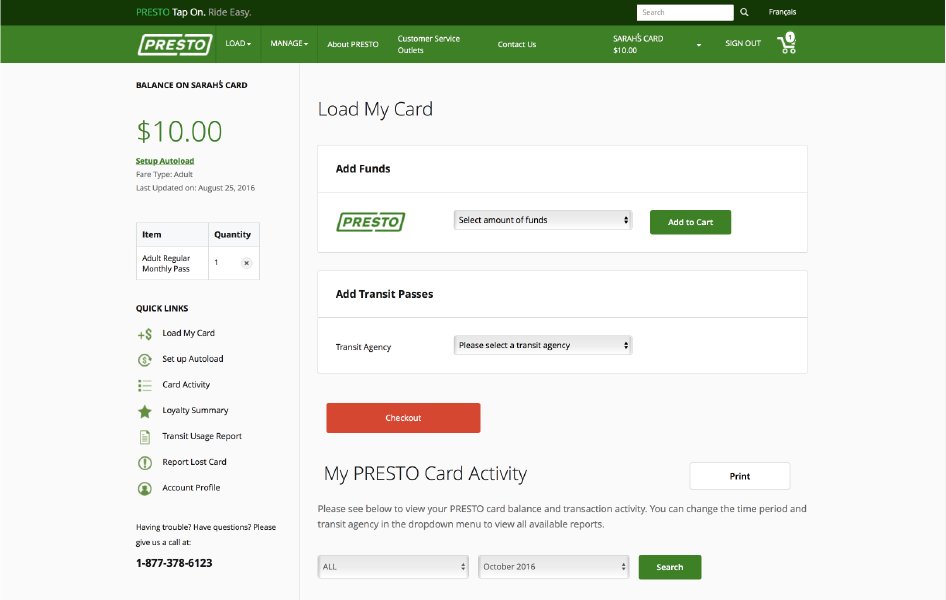Click SIGN OUT in the header
Screen dimensions: 946x600
coord(743,43)
